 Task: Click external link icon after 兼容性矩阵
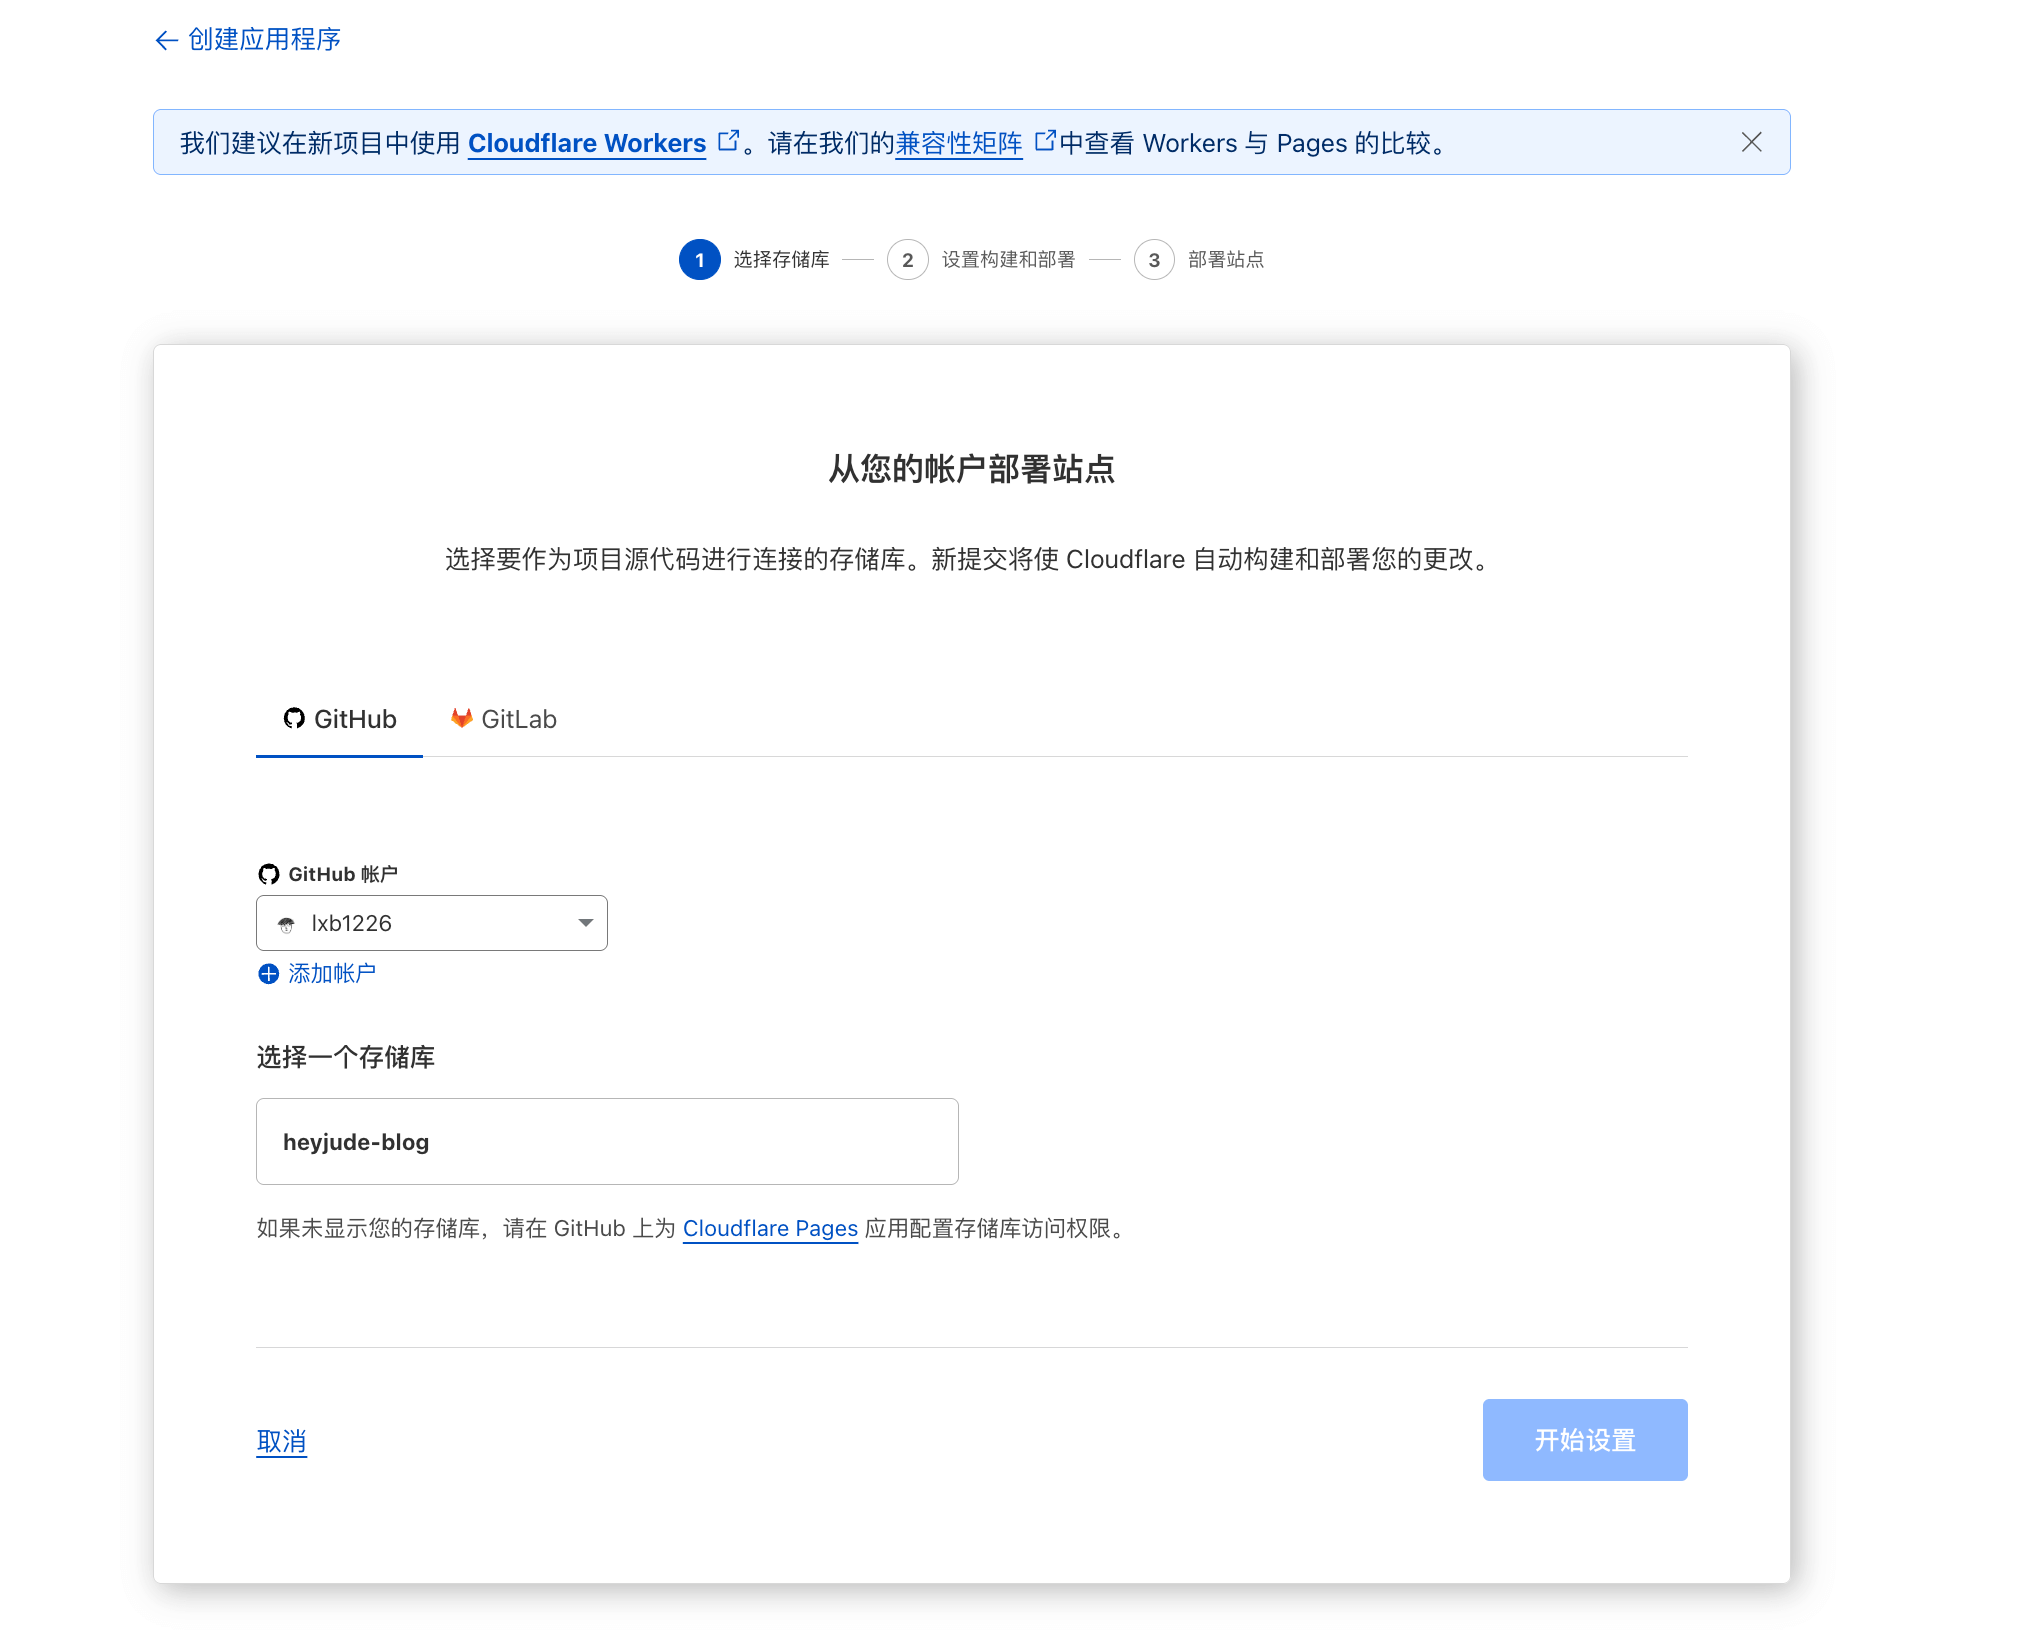click(1044, 140)
